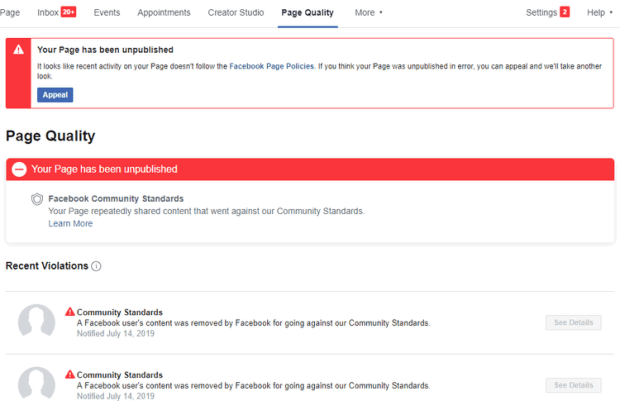This screenshot has width=620, height=415.
Task: Click the blue Appeal button
Action: coord(55,95)
